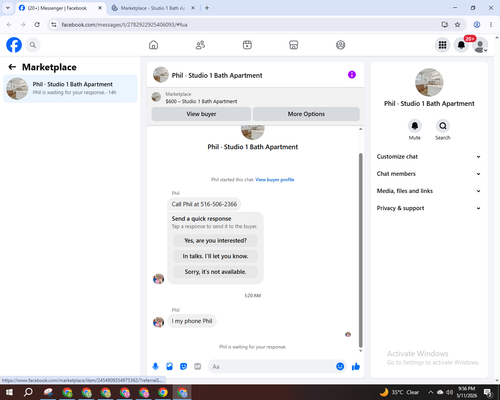Open the account profile picture menu

point(480,45)
